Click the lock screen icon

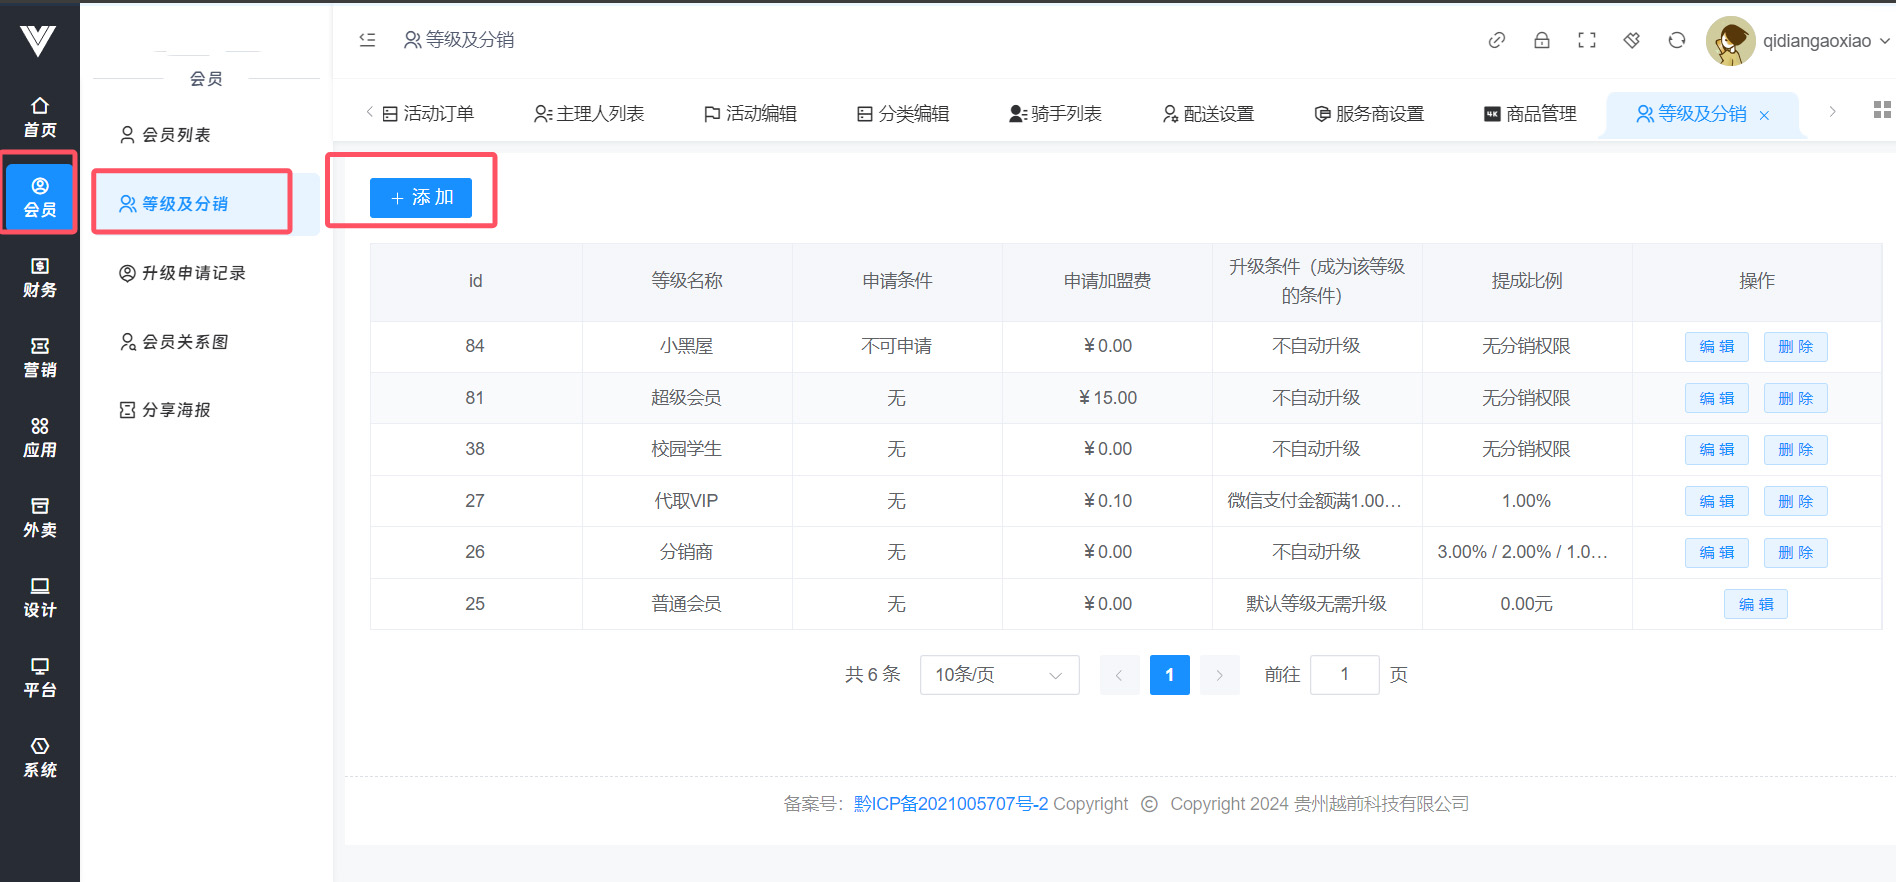coord(1541,40)
